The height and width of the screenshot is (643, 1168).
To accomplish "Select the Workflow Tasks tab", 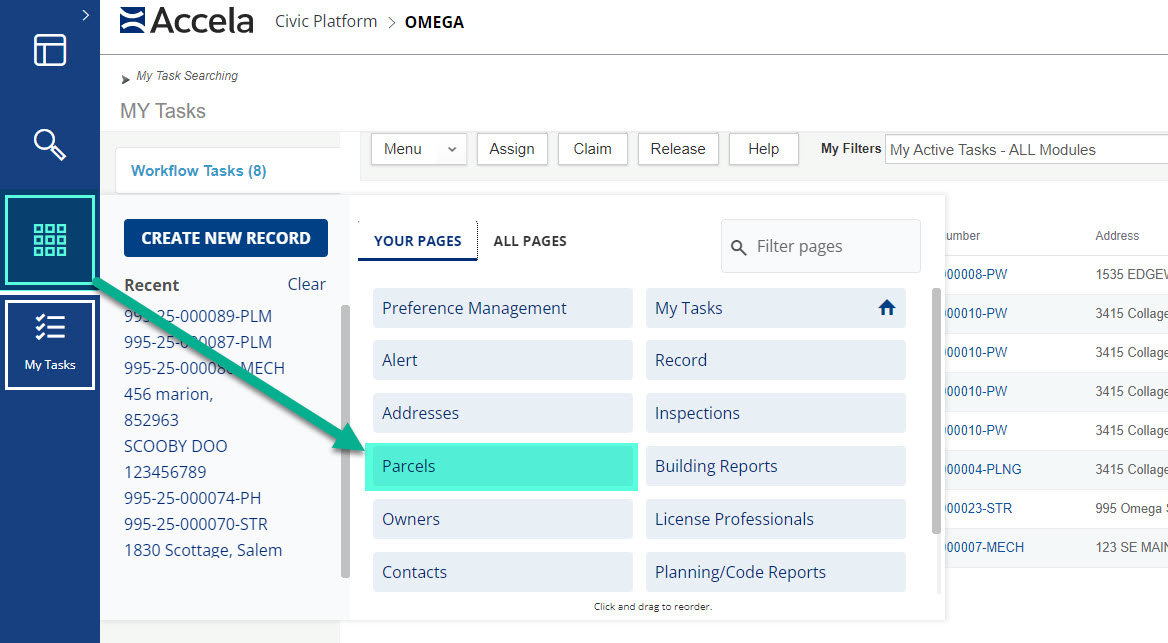I will click(199, 171).
